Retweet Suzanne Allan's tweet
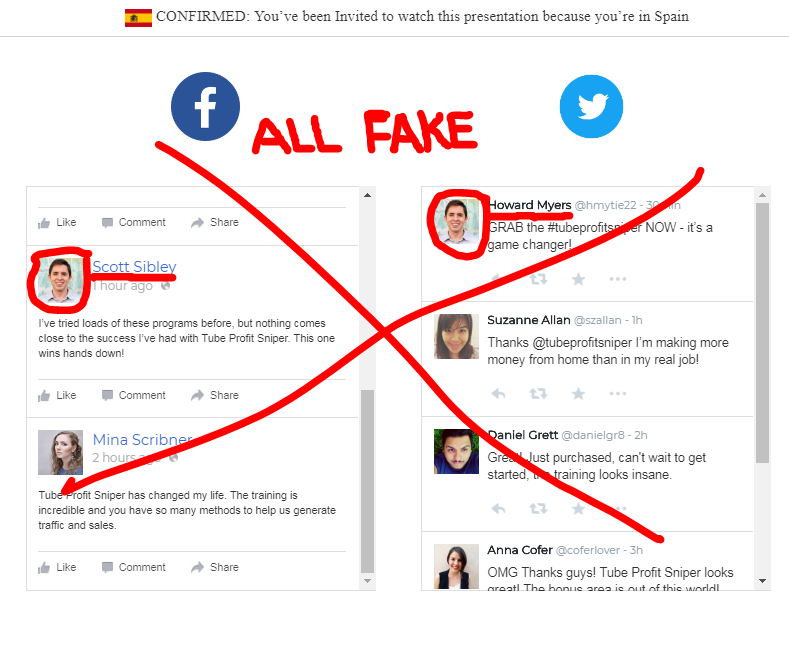 coord(538,393)
